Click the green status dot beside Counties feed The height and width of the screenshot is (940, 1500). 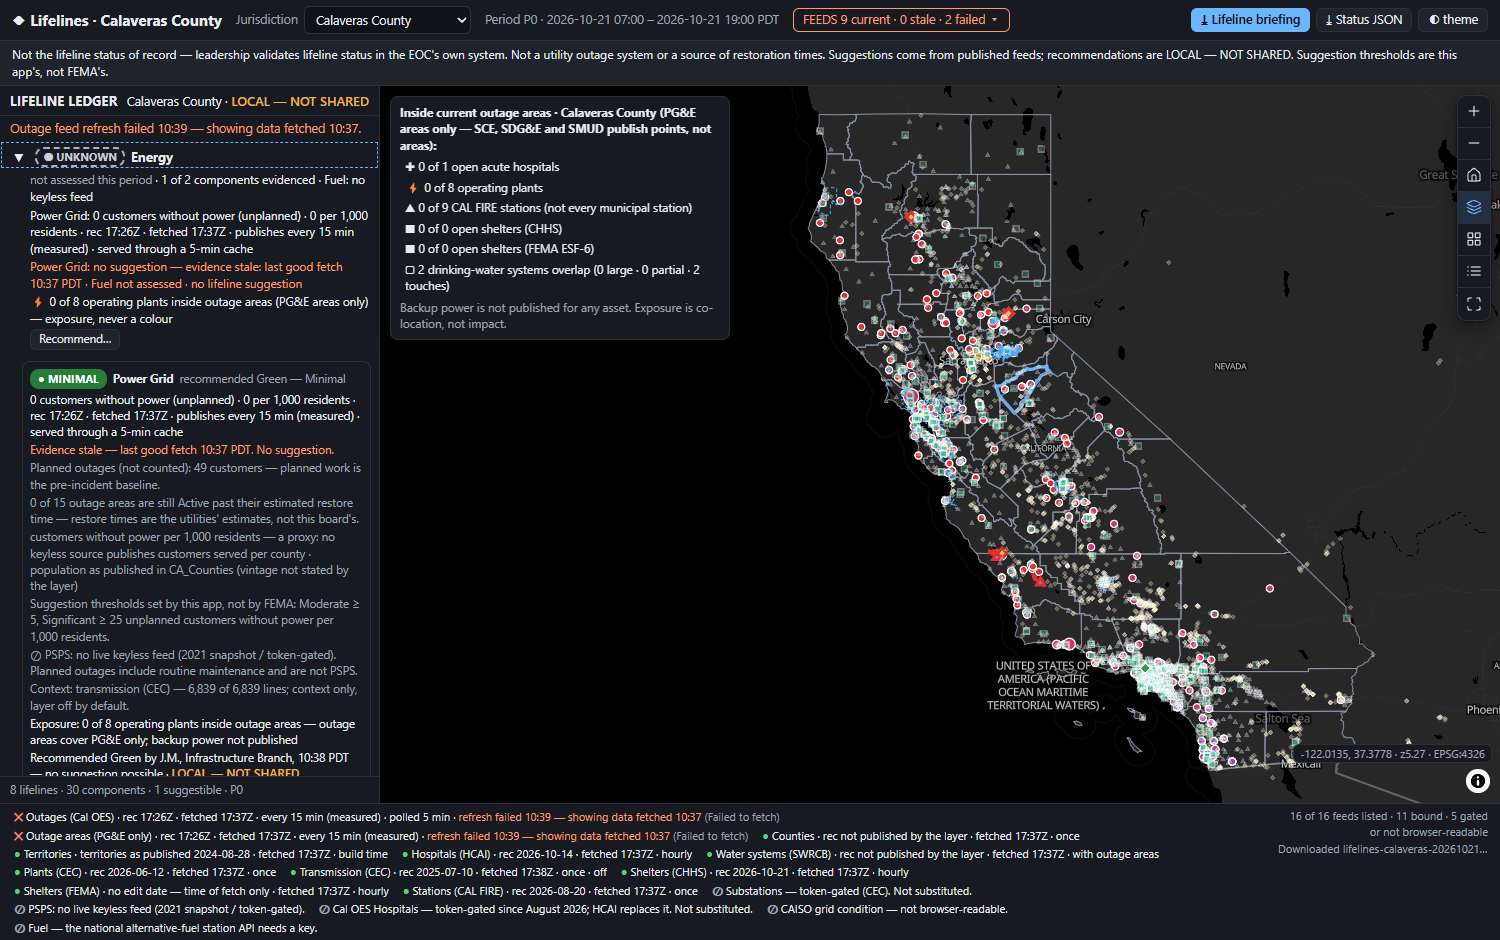pos(766,836)
